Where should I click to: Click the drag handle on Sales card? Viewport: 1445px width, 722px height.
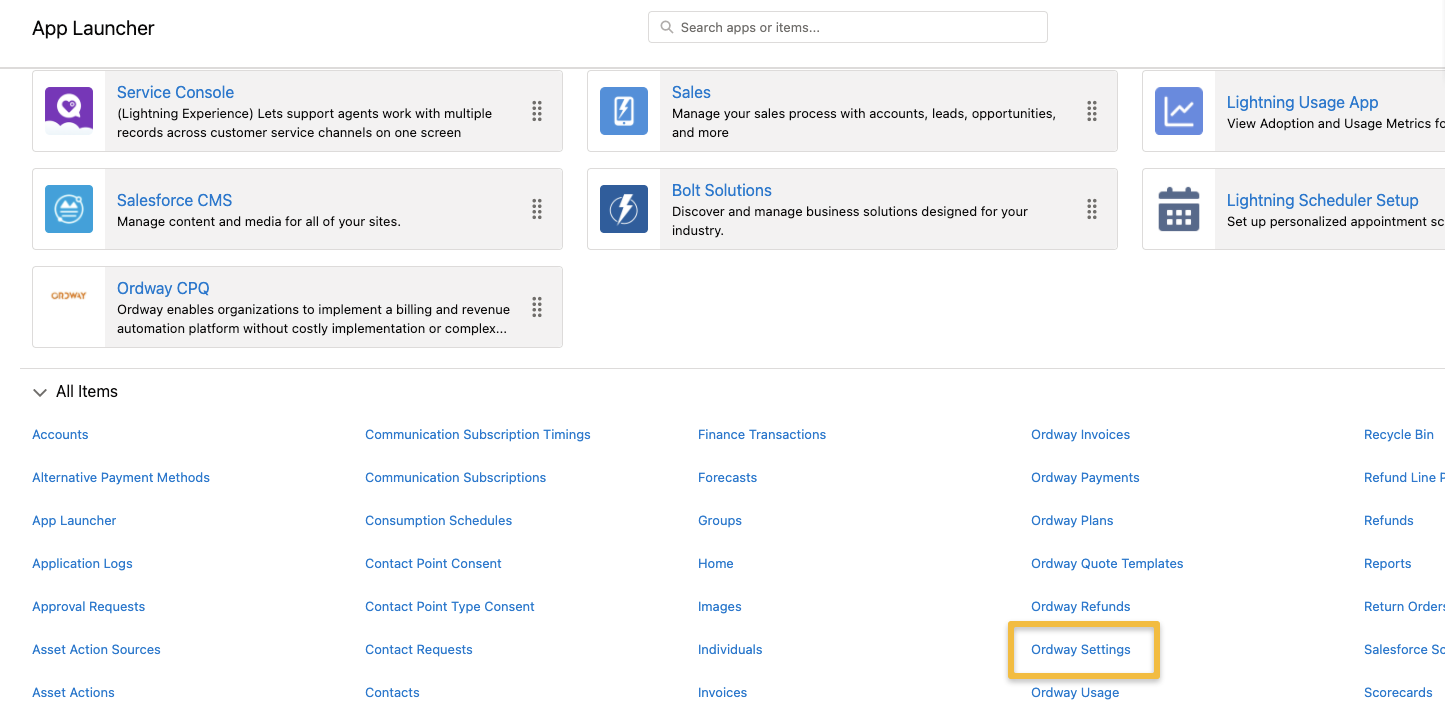(1092, 111)
